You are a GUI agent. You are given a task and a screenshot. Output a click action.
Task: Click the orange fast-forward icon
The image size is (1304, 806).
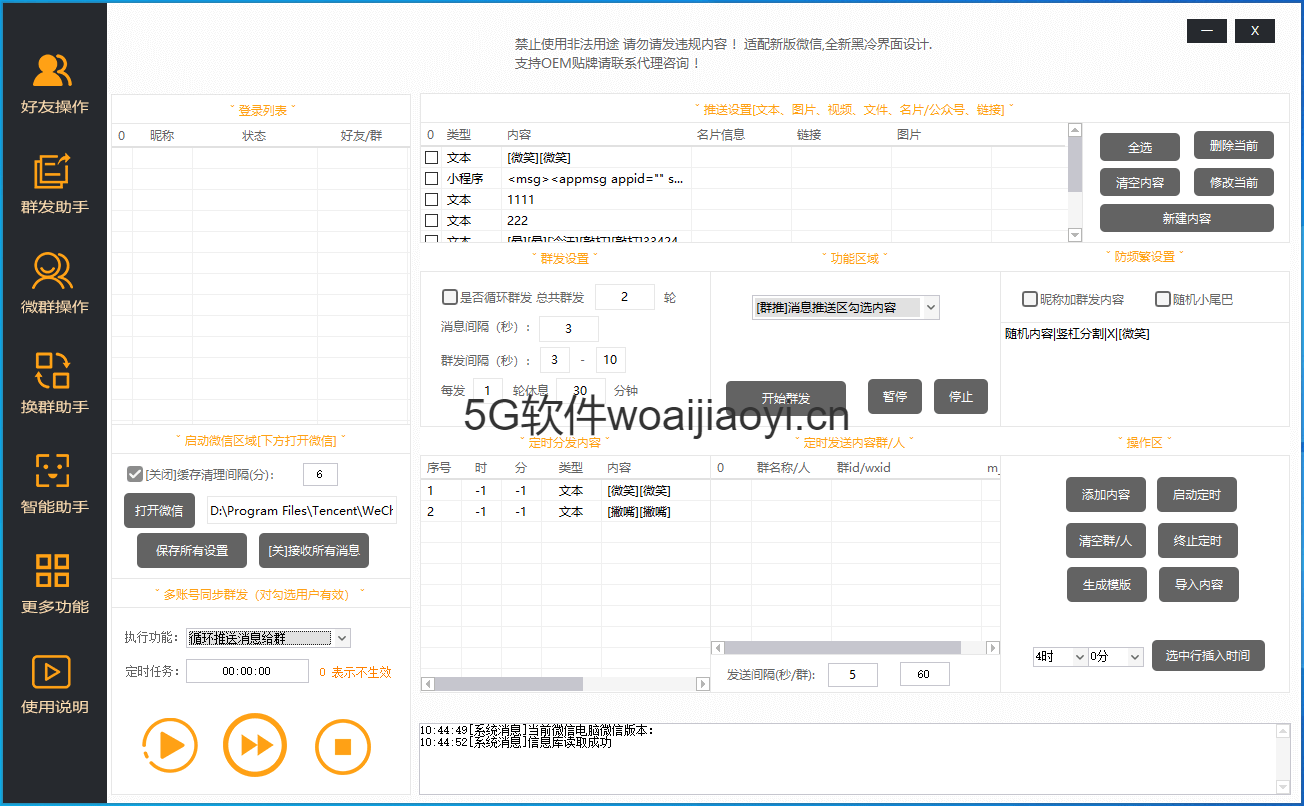tap(256, 745)
